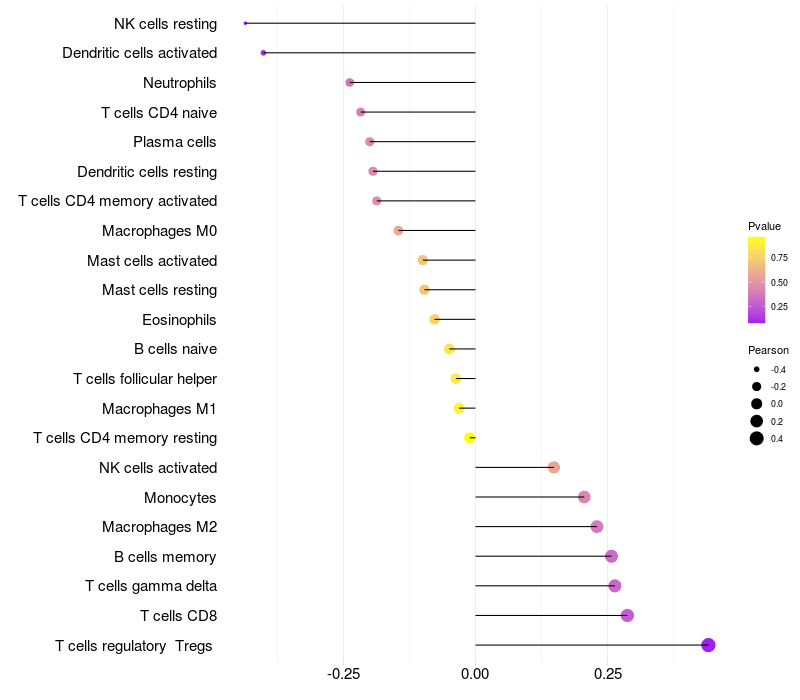The image size is (800, 700).
Task: Select the T cells CD8 data point
Action: [x=627, y=615]
